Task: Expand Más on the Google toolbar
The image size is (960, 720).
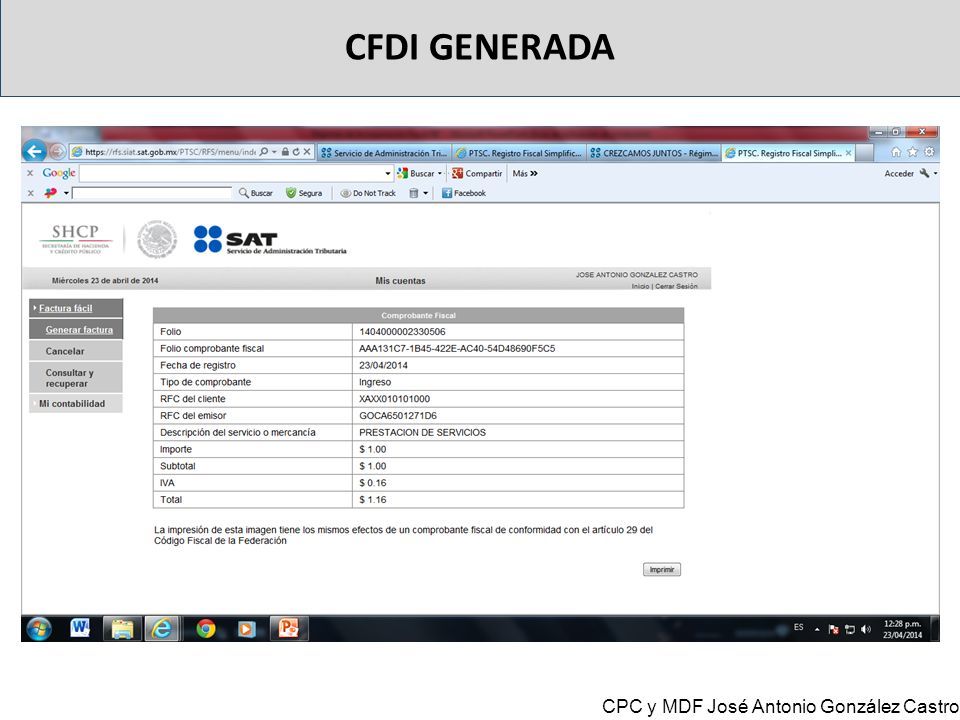Action: pyautogui.click(x=525, y=173)
